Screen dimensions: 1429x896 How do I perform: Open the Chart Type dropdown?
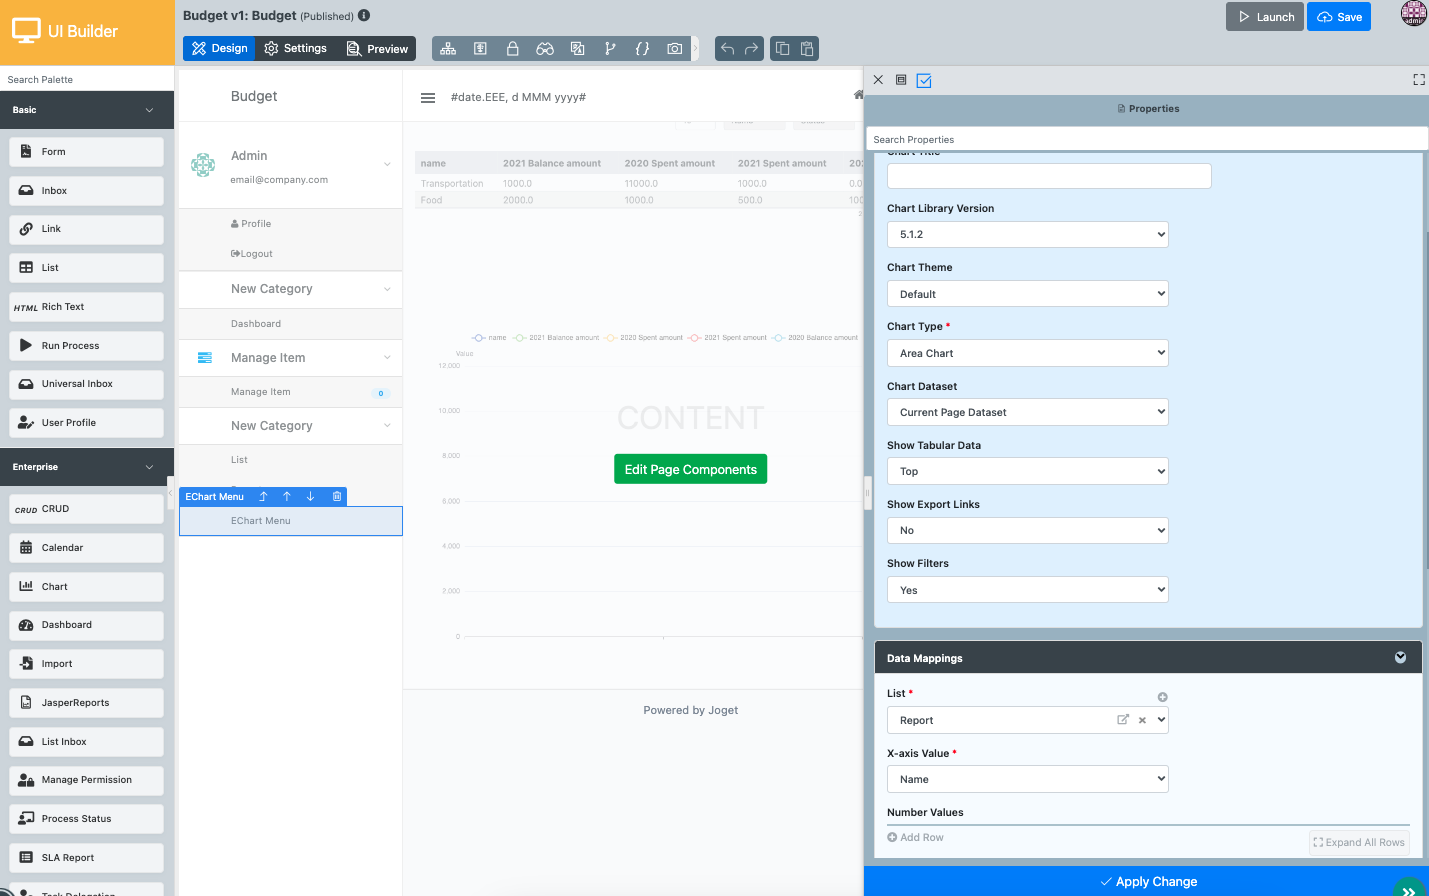(x=1027, y=353)
